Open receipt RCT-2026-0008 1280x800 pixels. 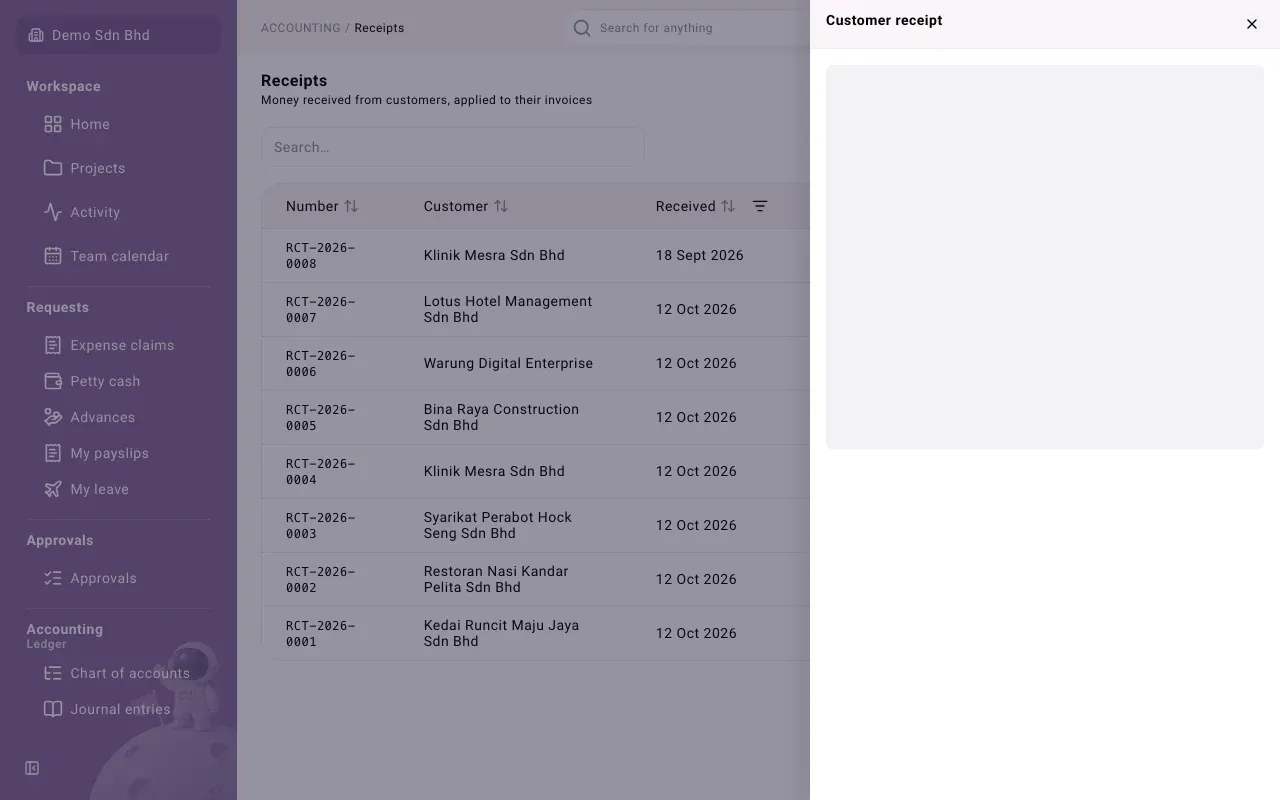pos(320,256)
